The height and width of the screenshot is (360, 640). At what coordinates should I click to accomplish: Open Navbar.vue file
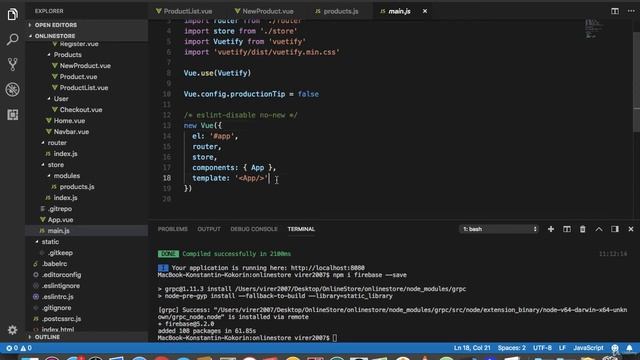pos(71,132)
